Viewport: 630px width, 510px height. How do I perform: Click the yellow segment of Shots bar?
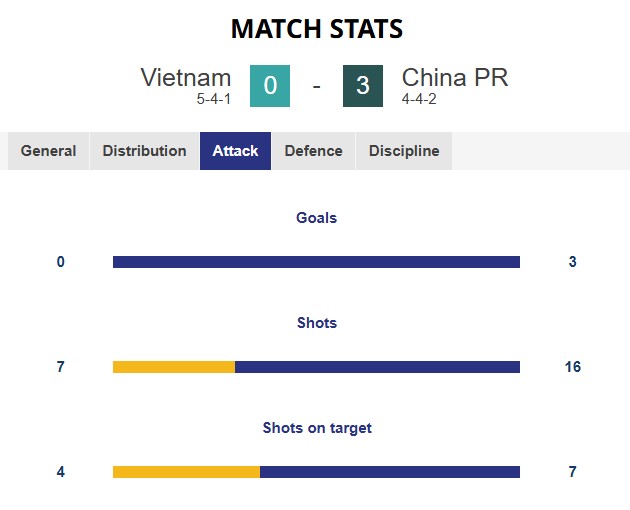(x=174, y=367)
